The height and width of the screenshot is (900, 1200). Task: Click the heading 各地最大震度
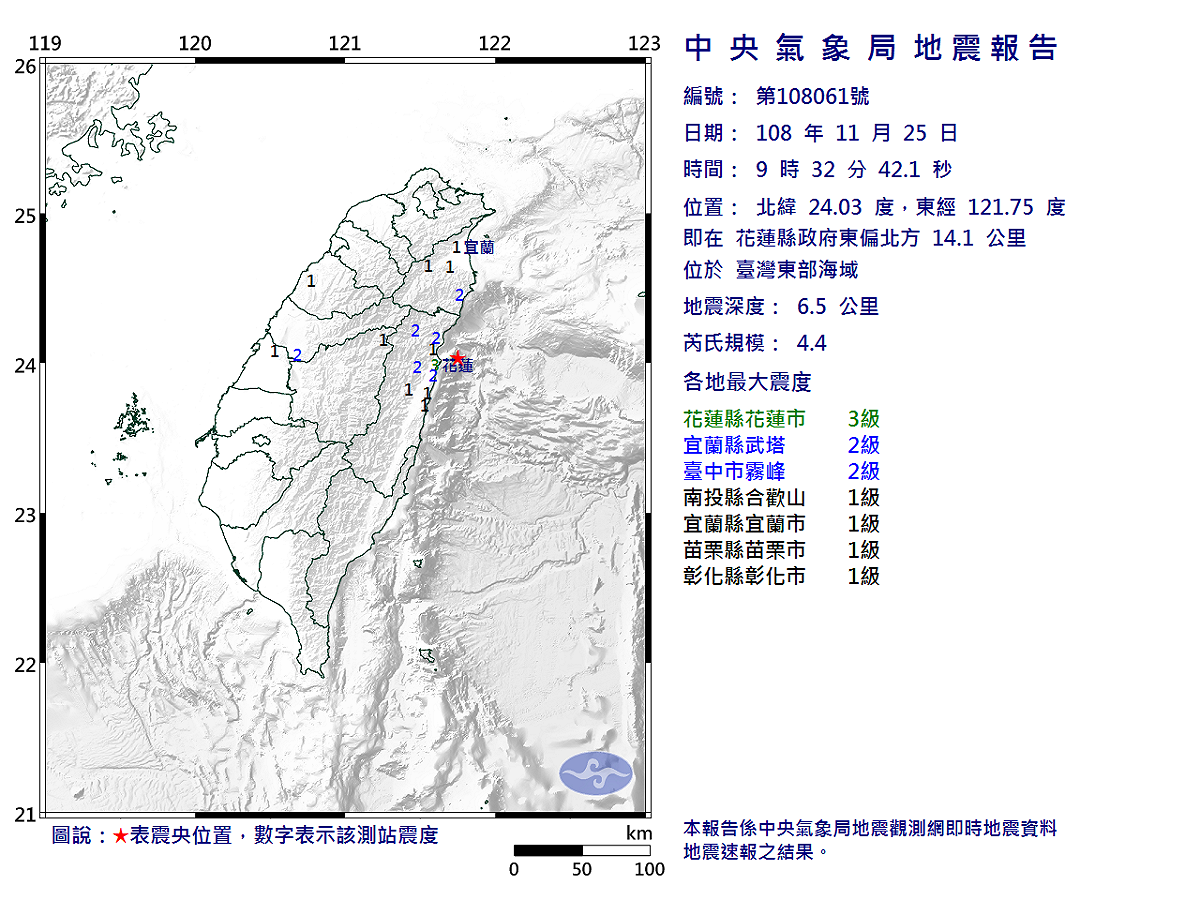coord(747,381)
